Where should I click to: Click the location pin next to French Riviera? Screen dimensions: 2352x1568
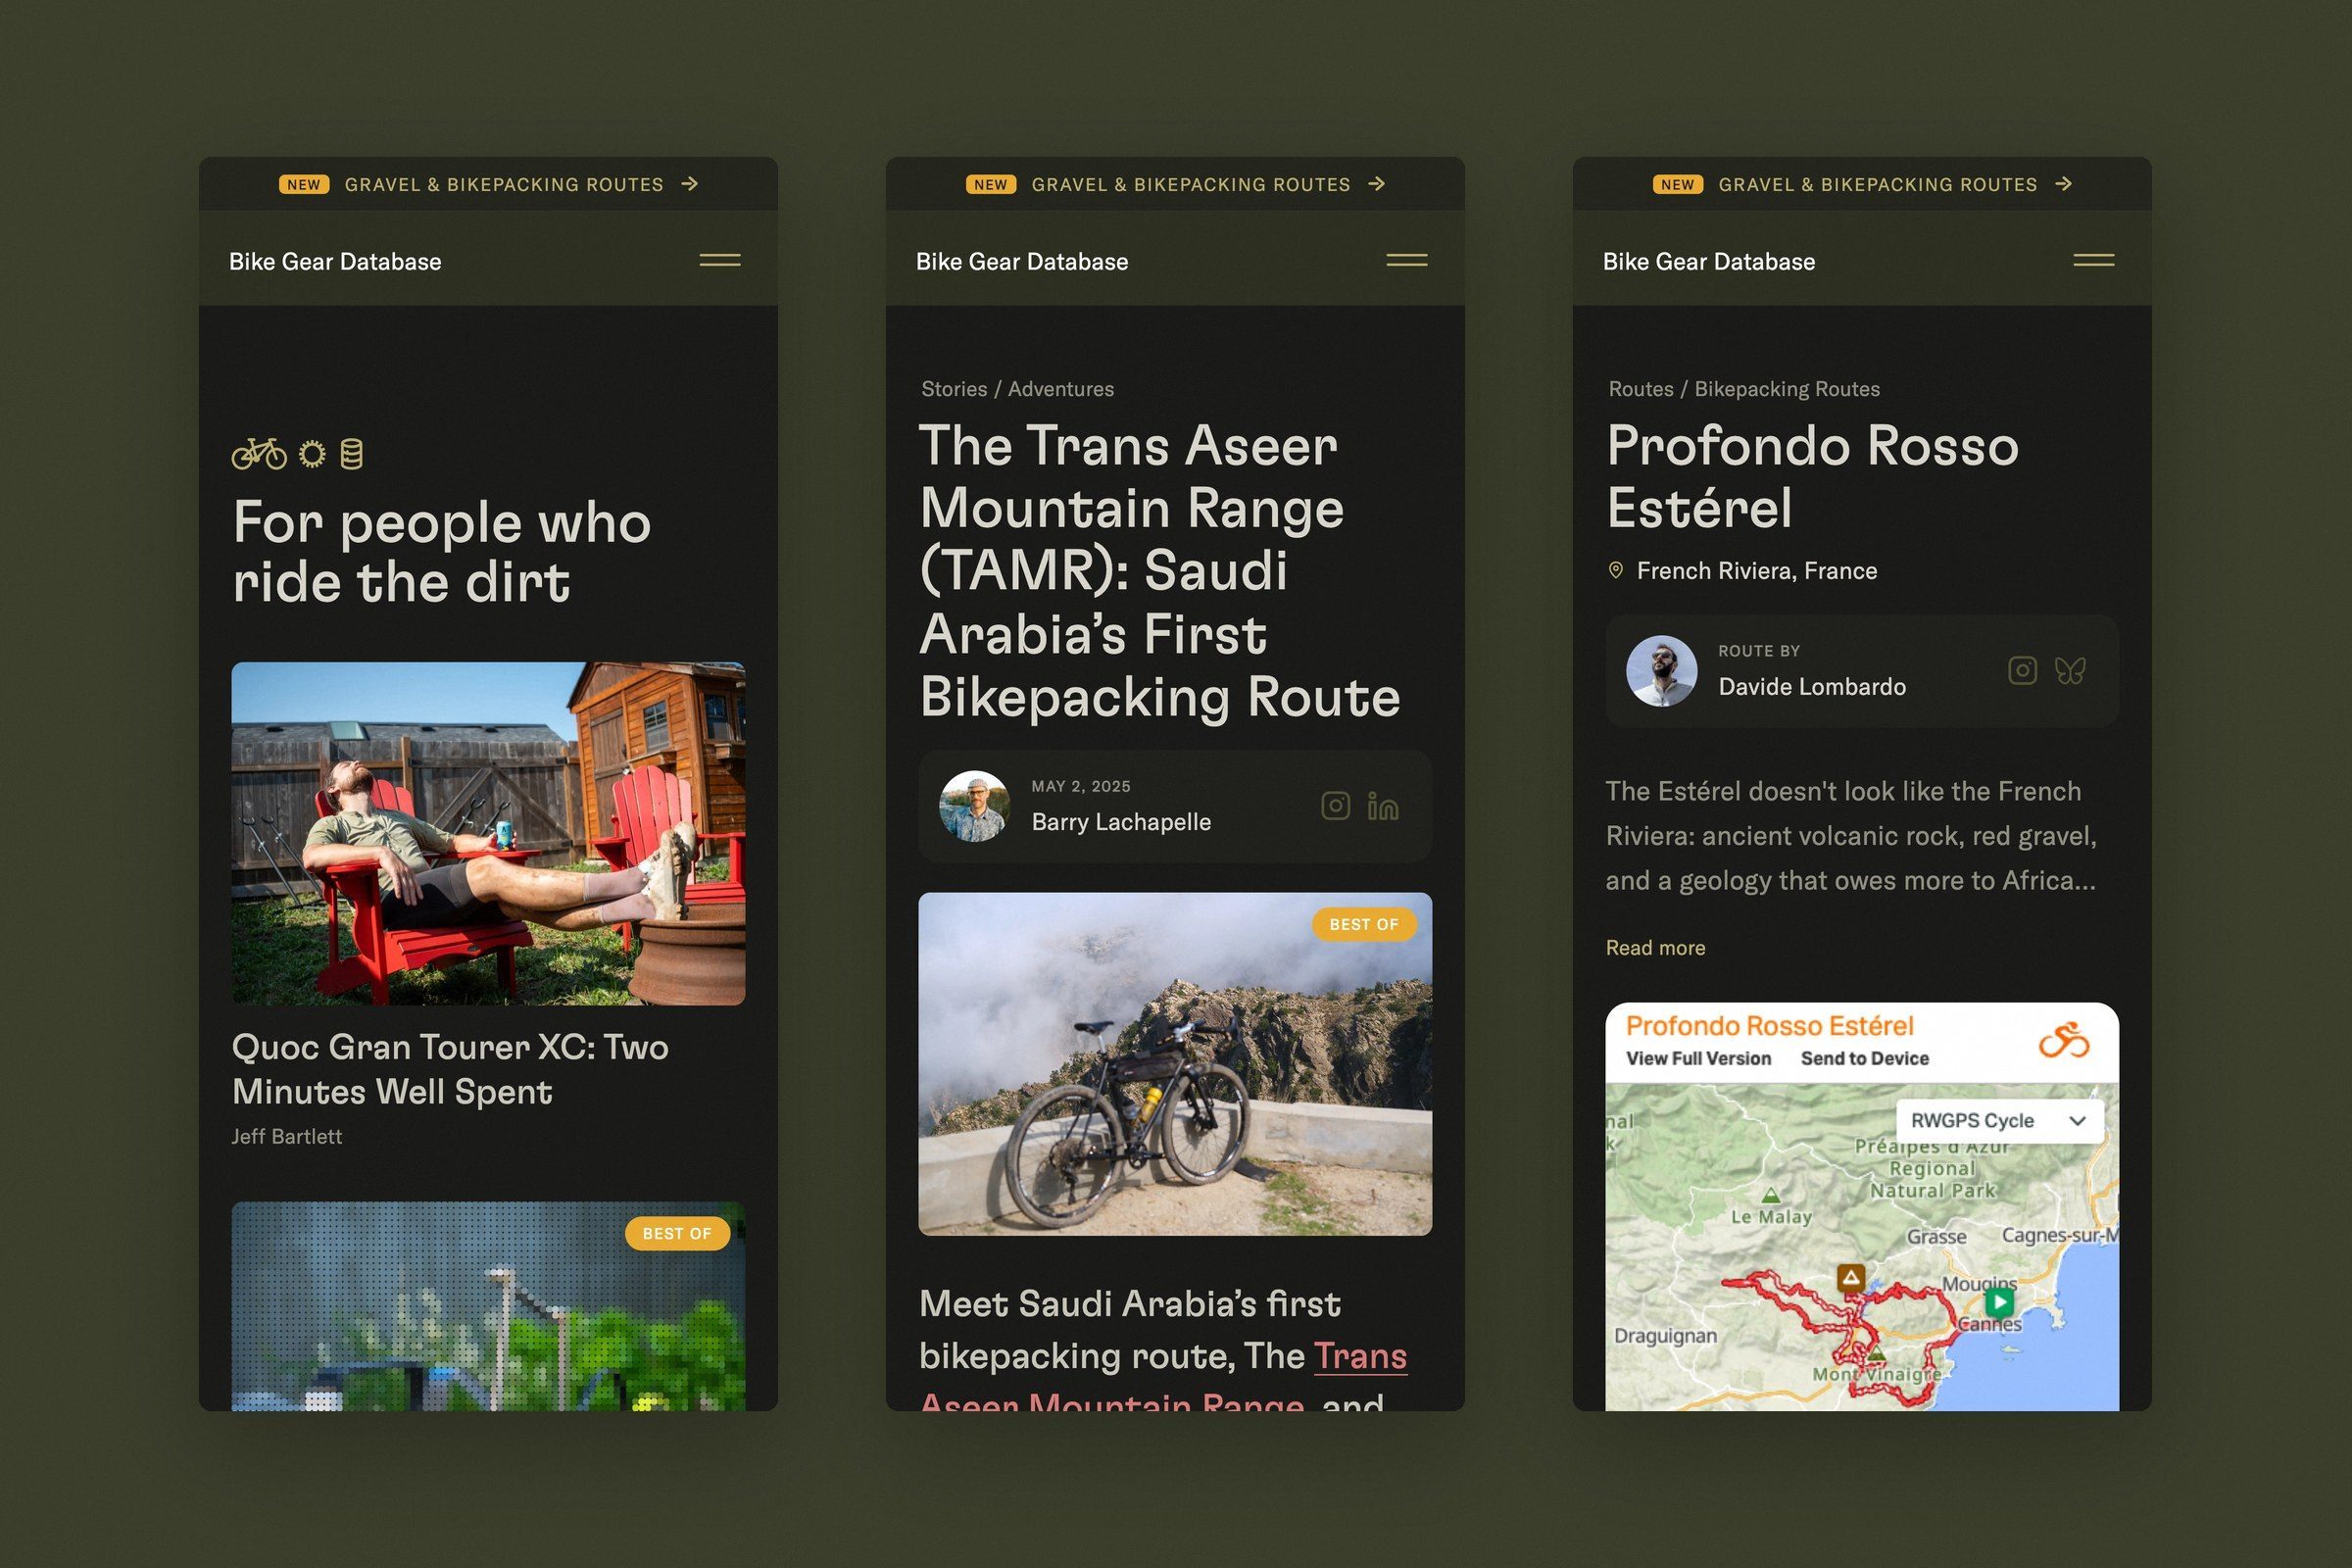pos(1615,570)
